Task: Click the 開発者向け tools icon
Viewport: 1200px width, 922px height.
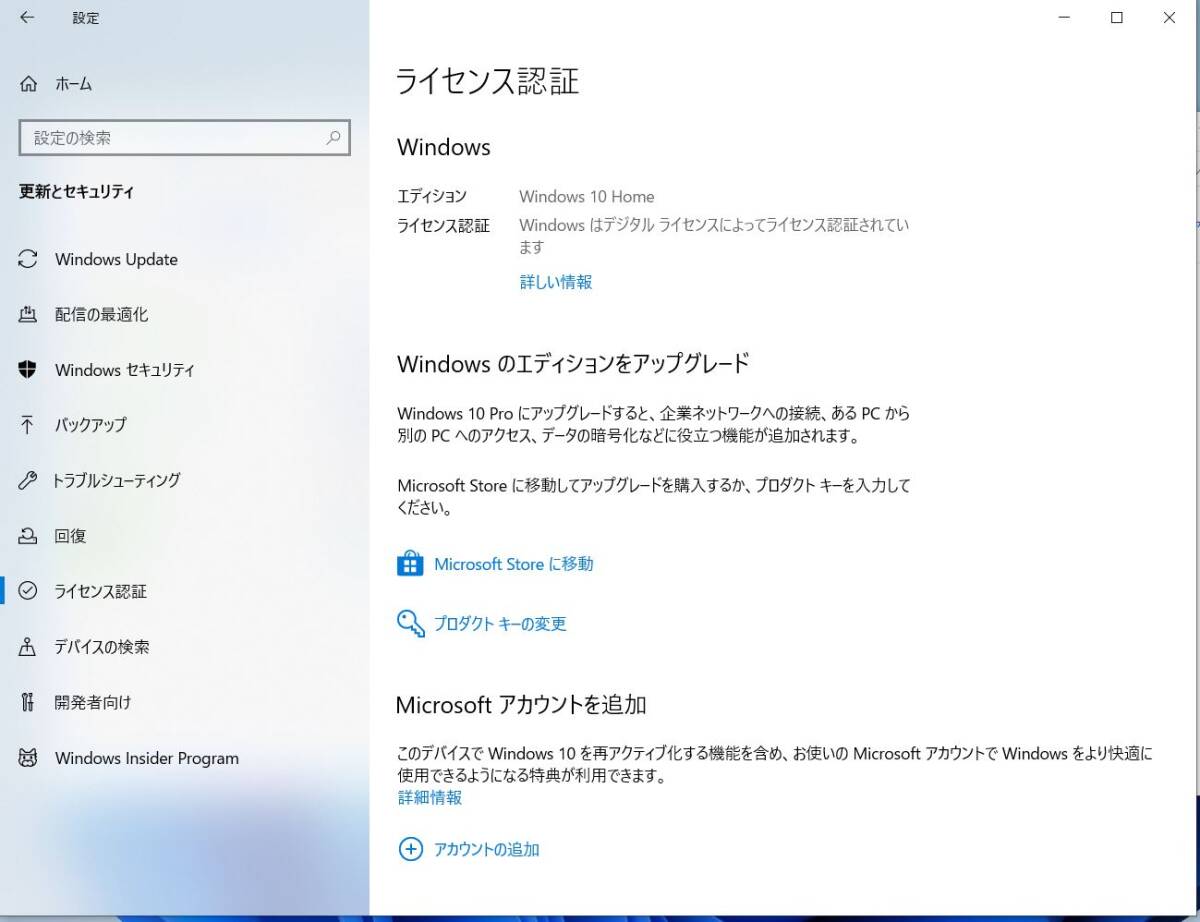Action: 28,702
